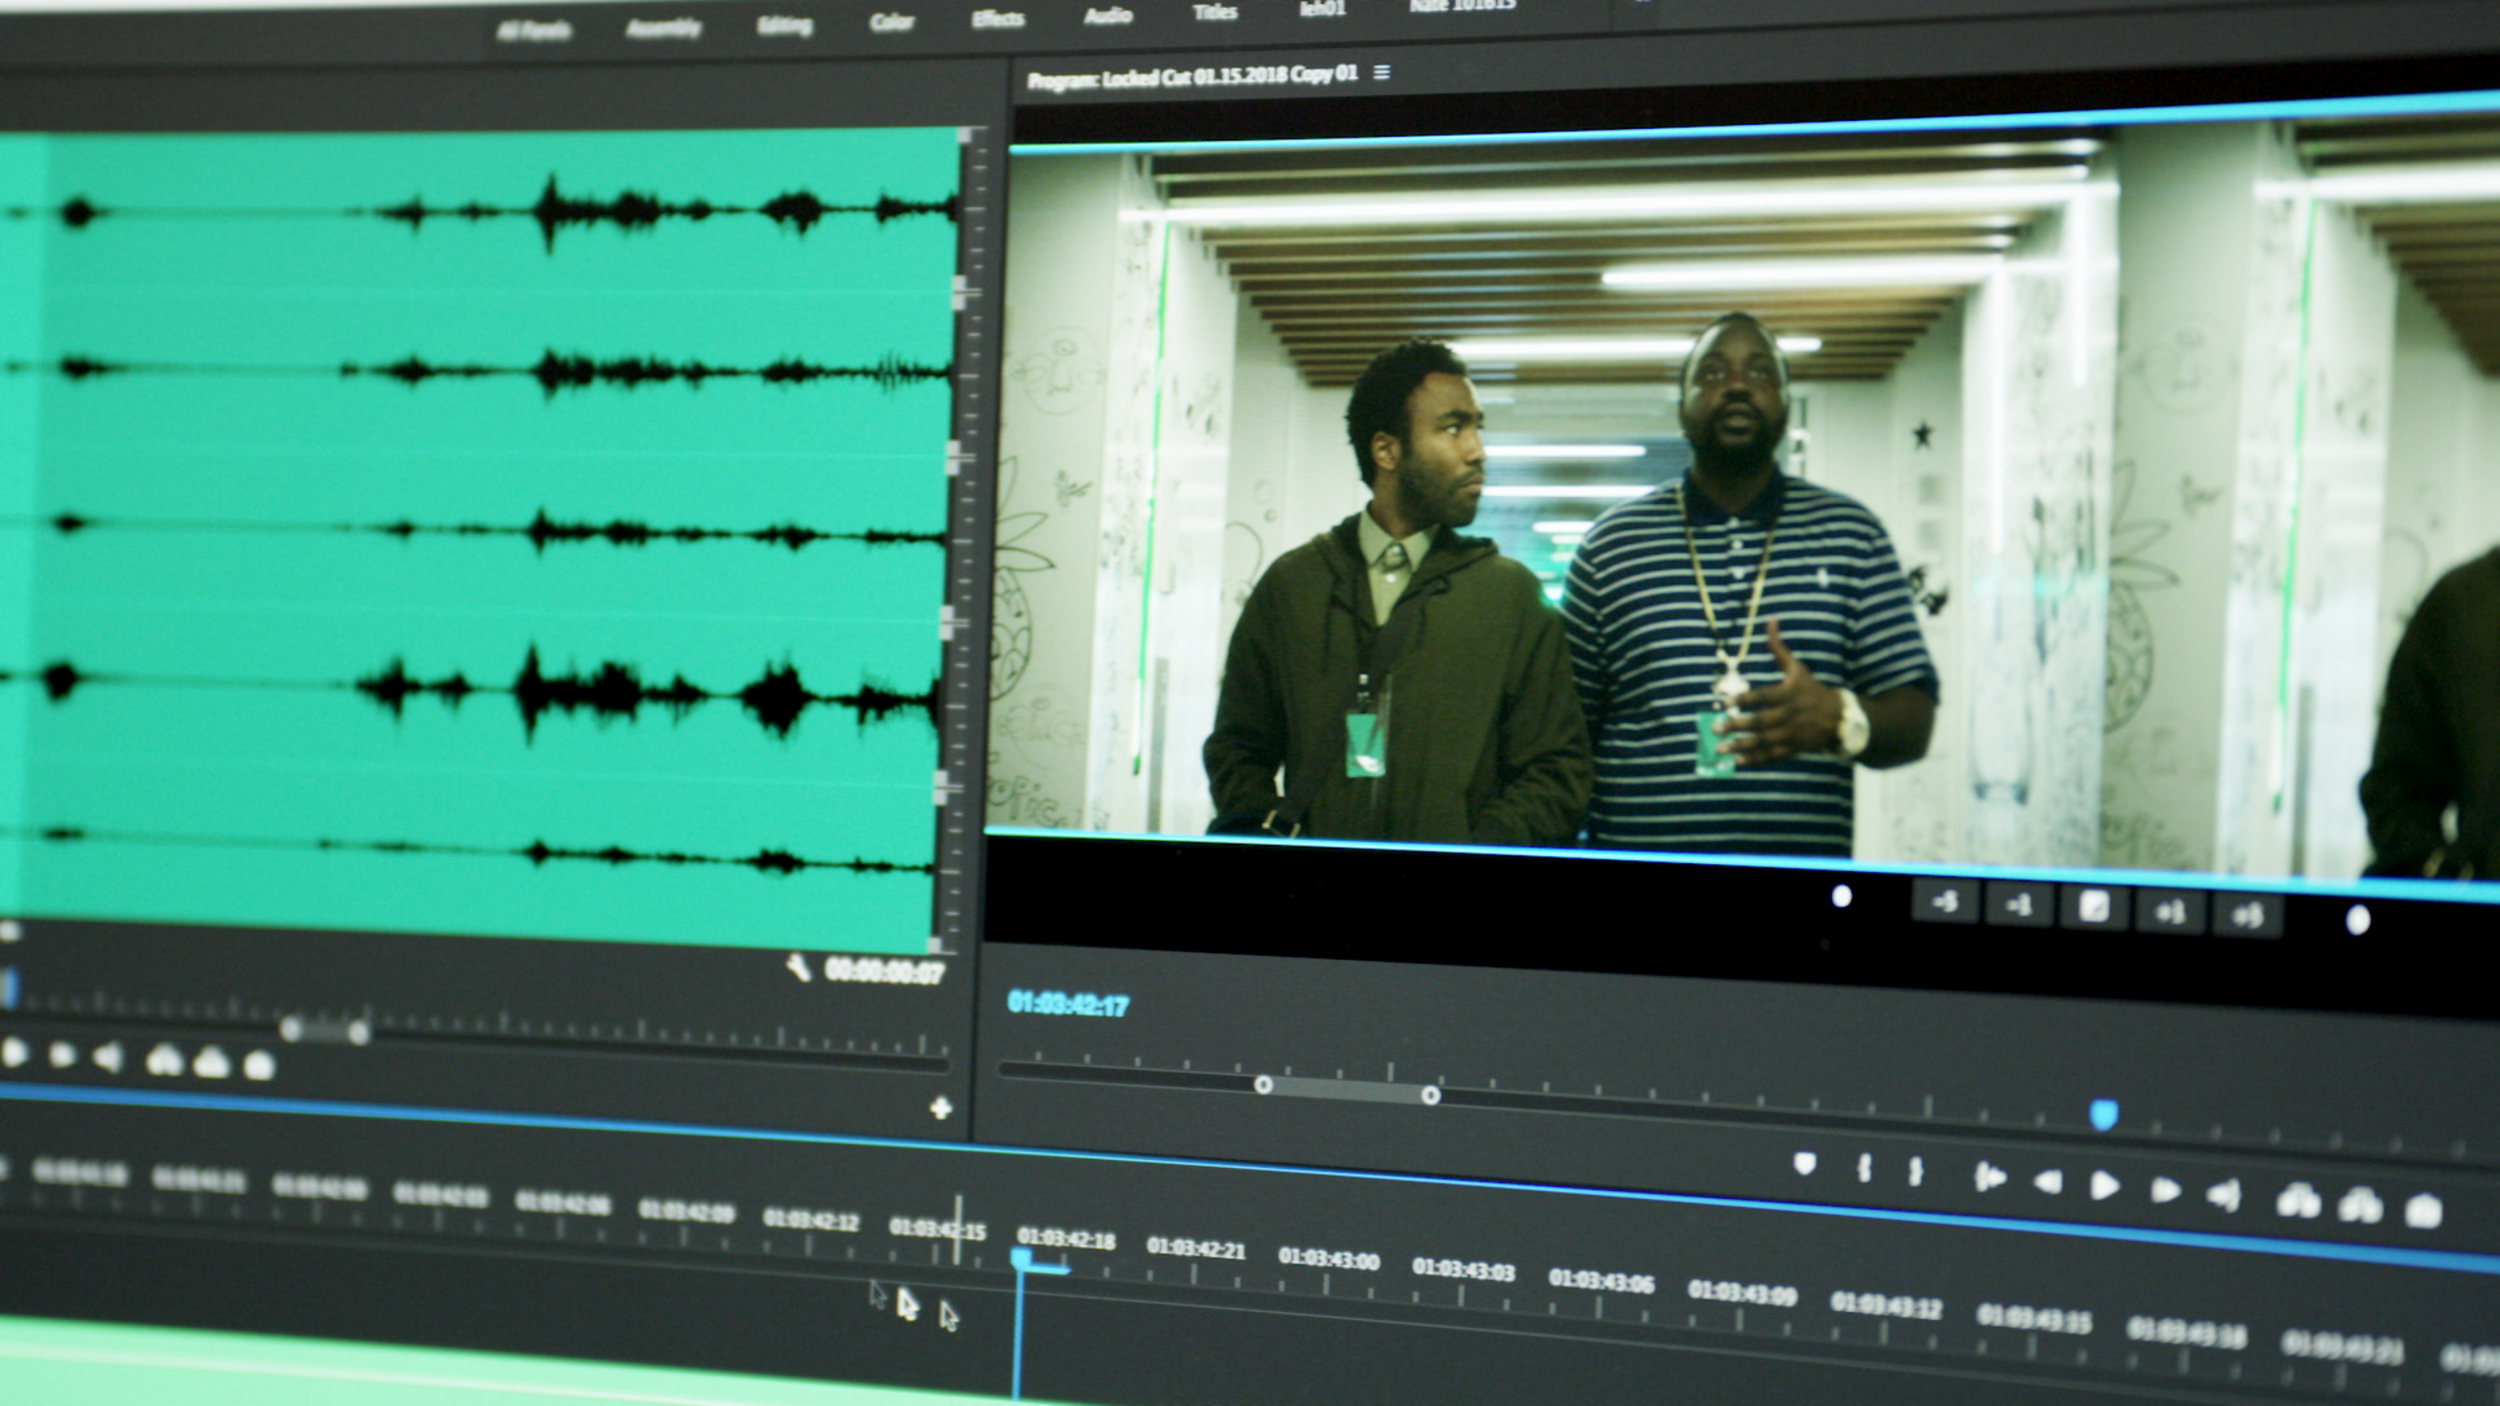
Task: Switch to the leh01 workspace
Action: 1322,9
